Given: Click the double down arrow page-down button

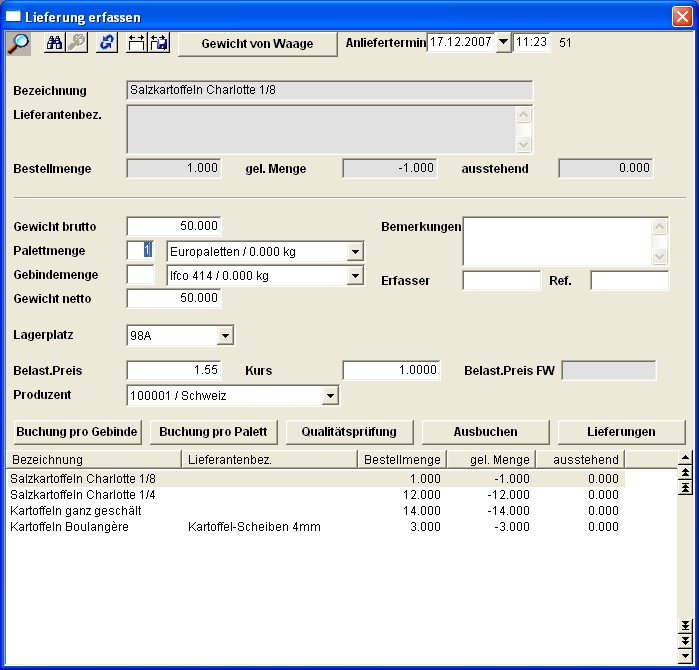Looking at the screenshot, I should point(685,641).
